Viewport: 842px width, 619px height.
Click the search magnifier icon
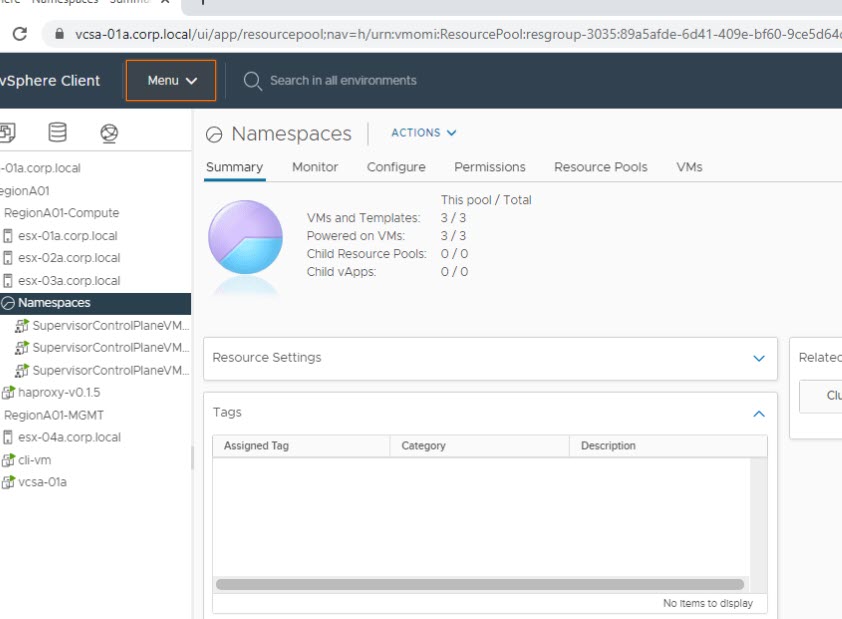[x=253, y=80]
